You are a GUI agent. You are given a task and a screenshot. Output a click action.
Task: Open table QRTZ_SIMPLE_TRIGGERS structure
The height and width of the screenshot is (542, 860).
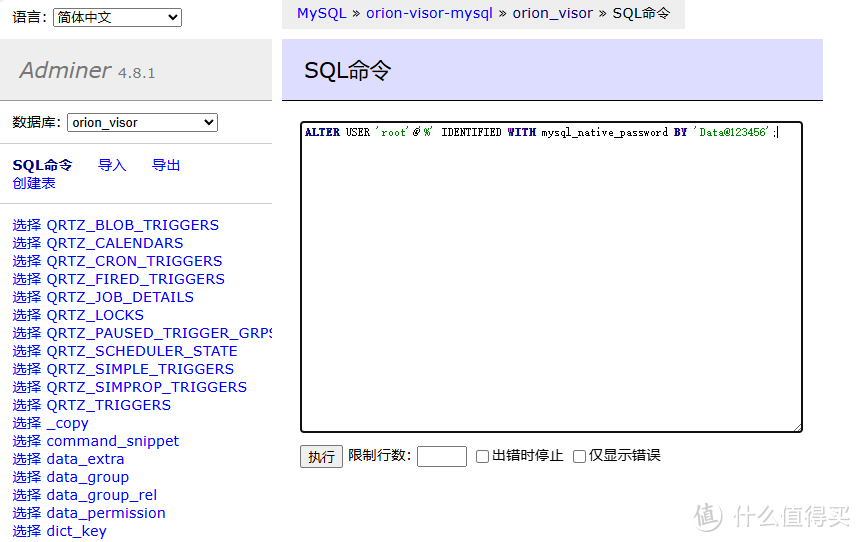tap(140, 370)
